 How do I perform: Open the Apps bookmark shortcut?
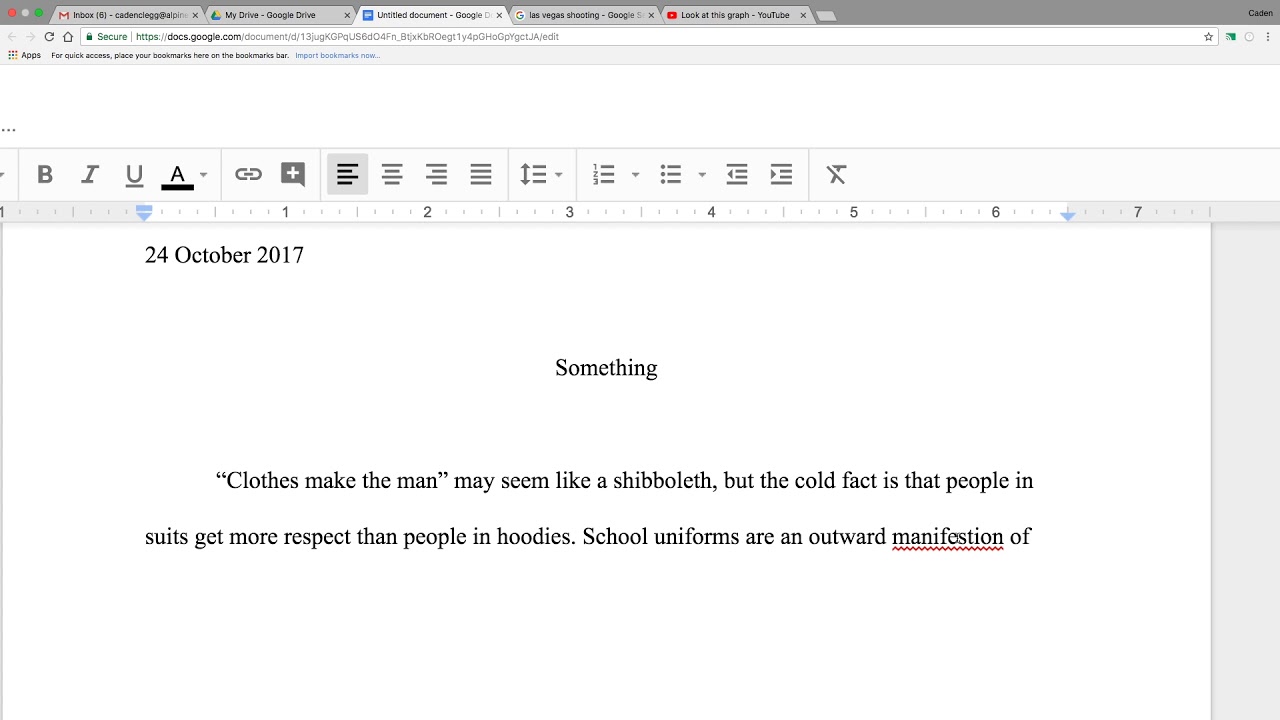click(x=24, y=55)
